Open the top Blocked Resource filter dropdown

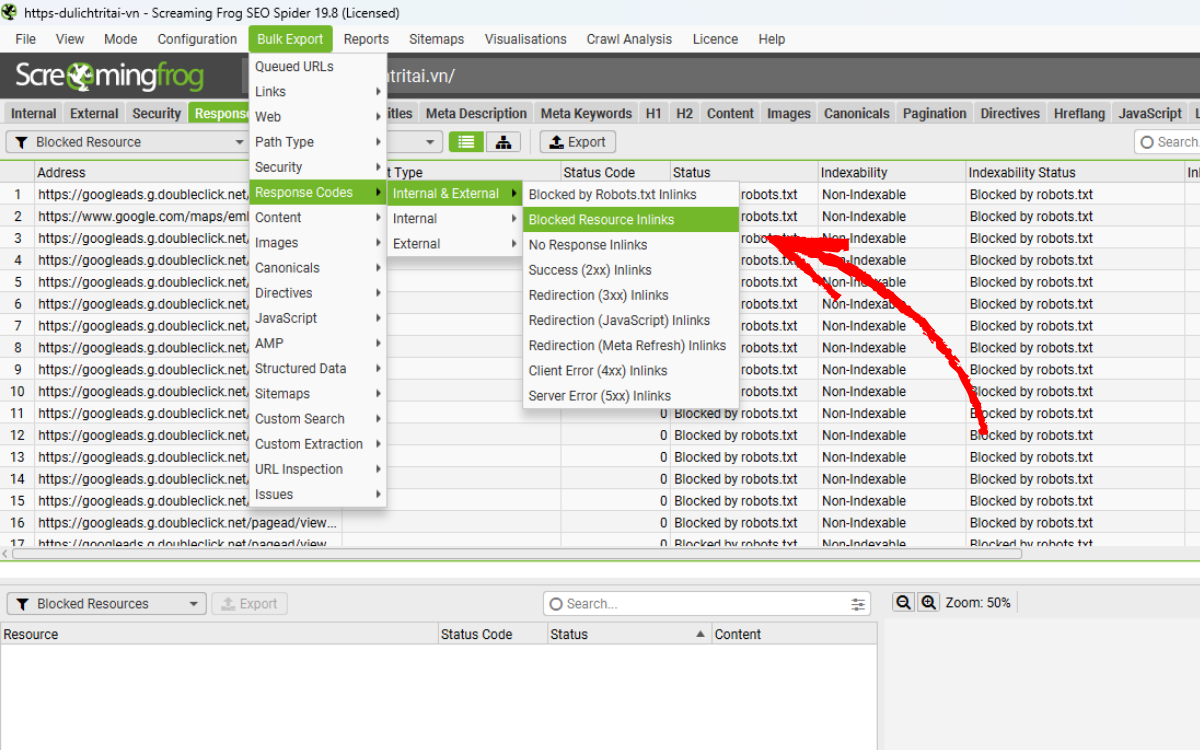pyautogui.click(x=126, y=142)
